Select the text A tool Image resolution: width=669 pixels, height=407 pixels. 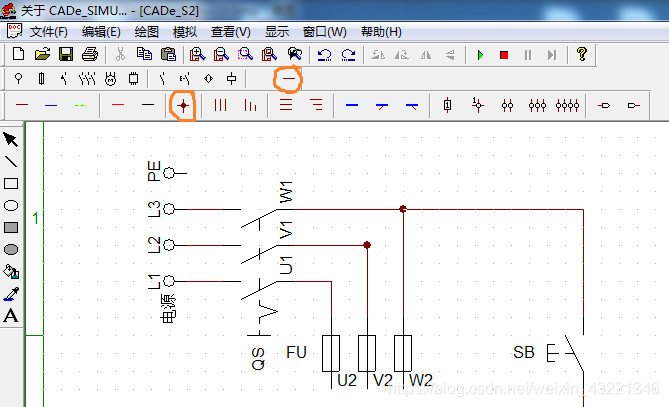point(11,316)
